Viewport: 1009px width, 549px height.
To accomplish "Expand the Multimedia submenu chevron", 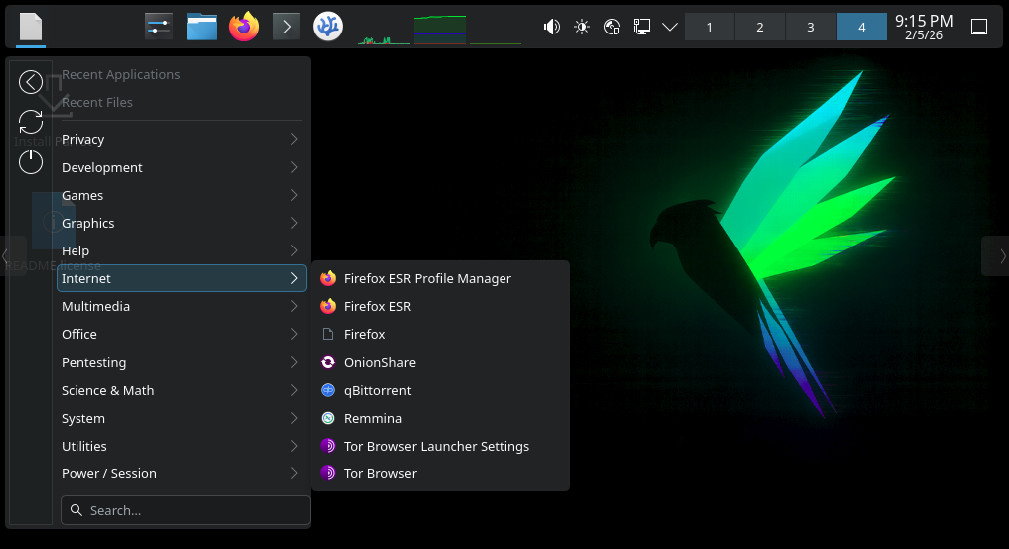I will coord(294,306).
